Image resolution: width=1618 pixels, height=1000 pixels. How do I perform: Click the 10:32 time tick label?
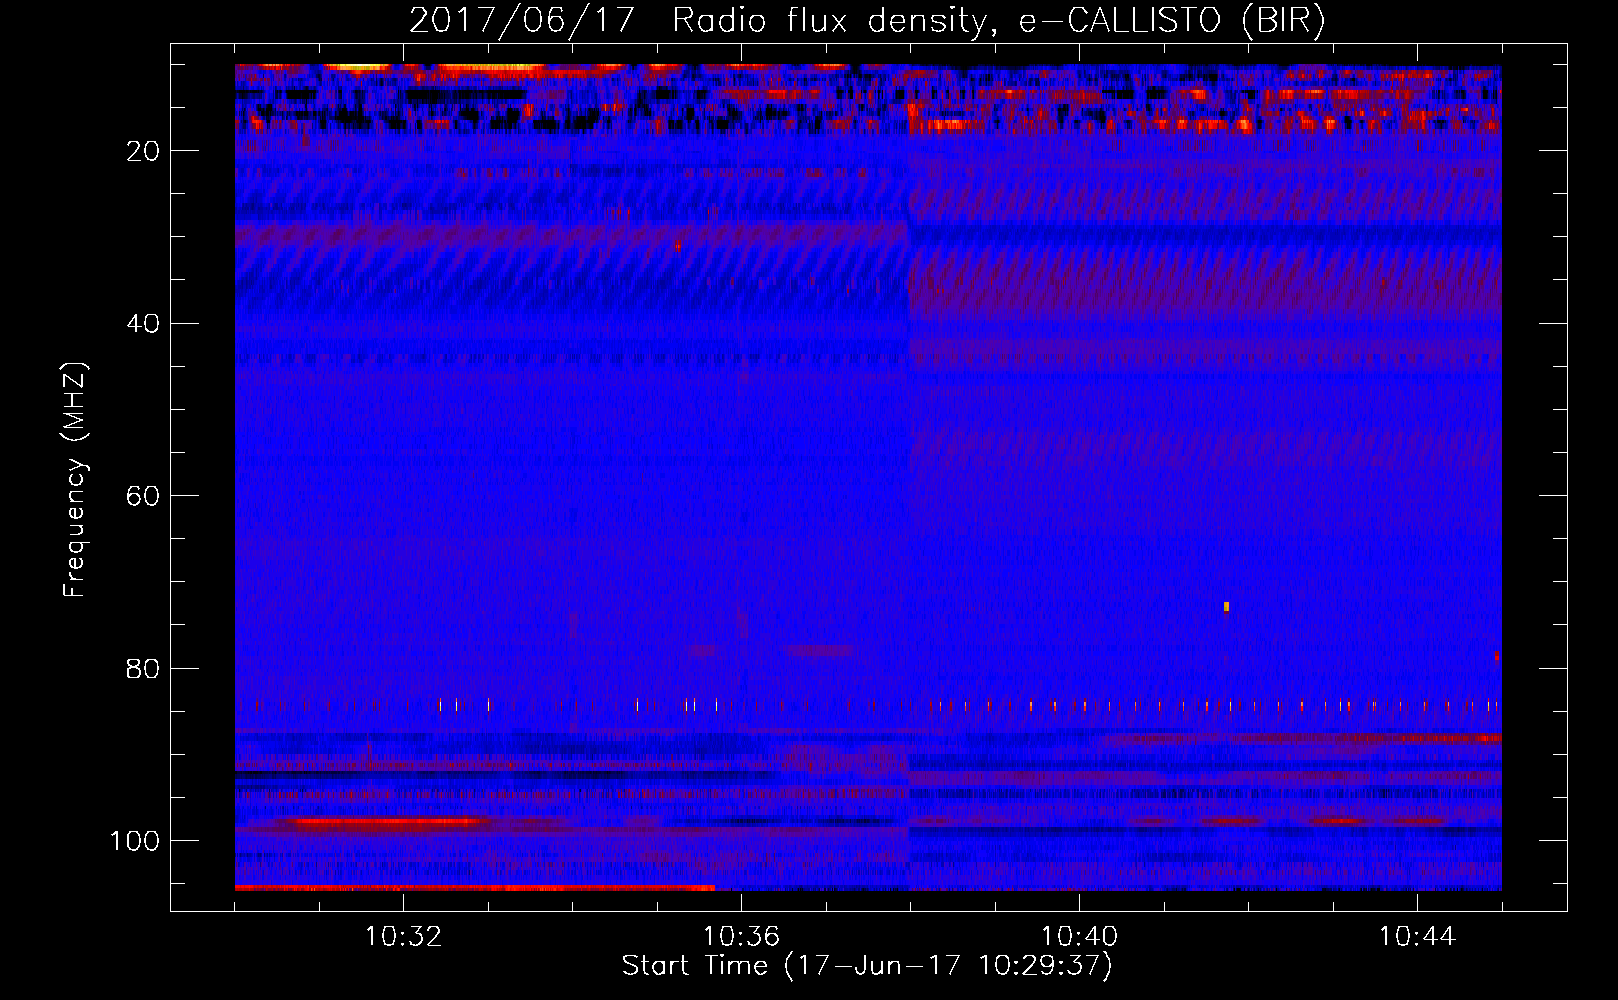pyautogui.click(x=403, y=937)
